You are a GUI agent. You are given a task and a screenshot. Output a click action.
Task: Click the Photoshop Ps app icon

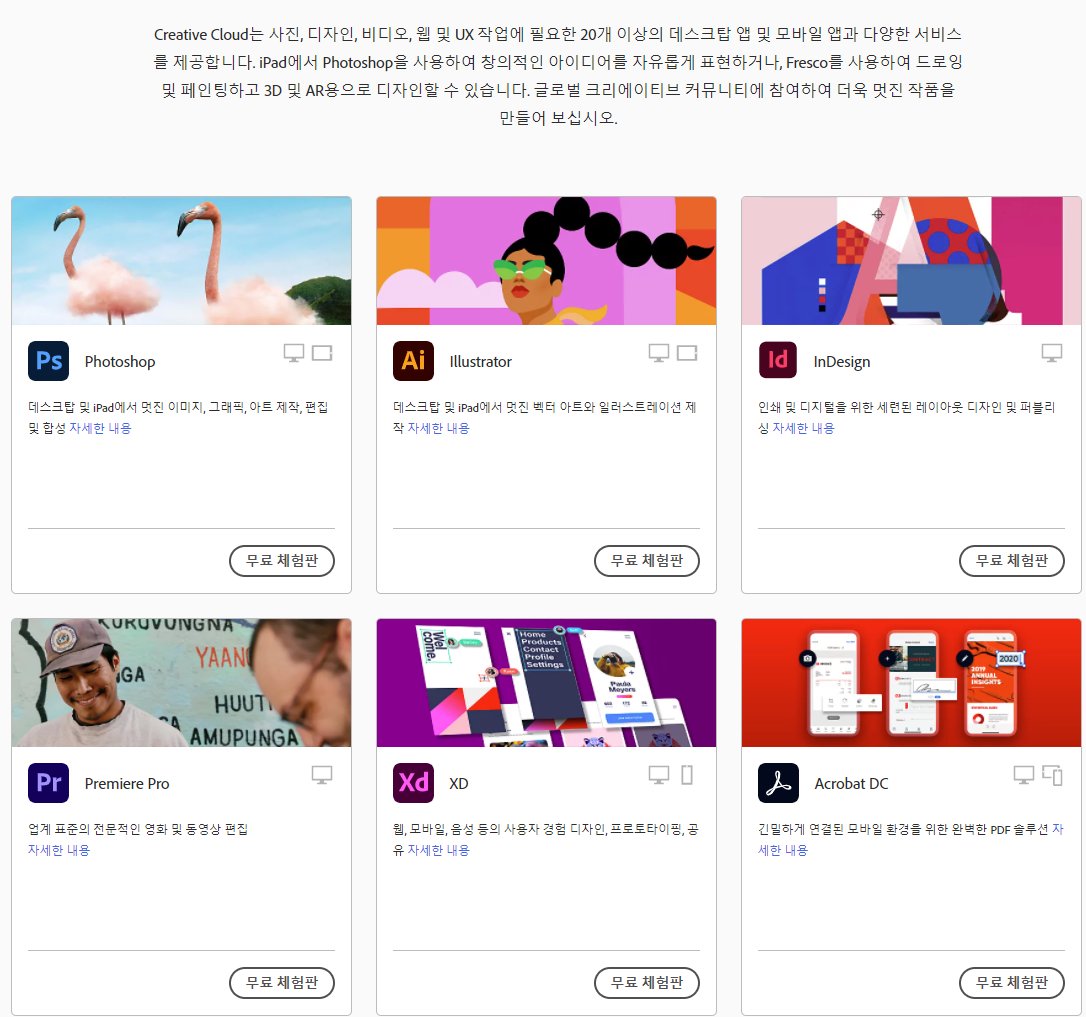tap(48, 361)
